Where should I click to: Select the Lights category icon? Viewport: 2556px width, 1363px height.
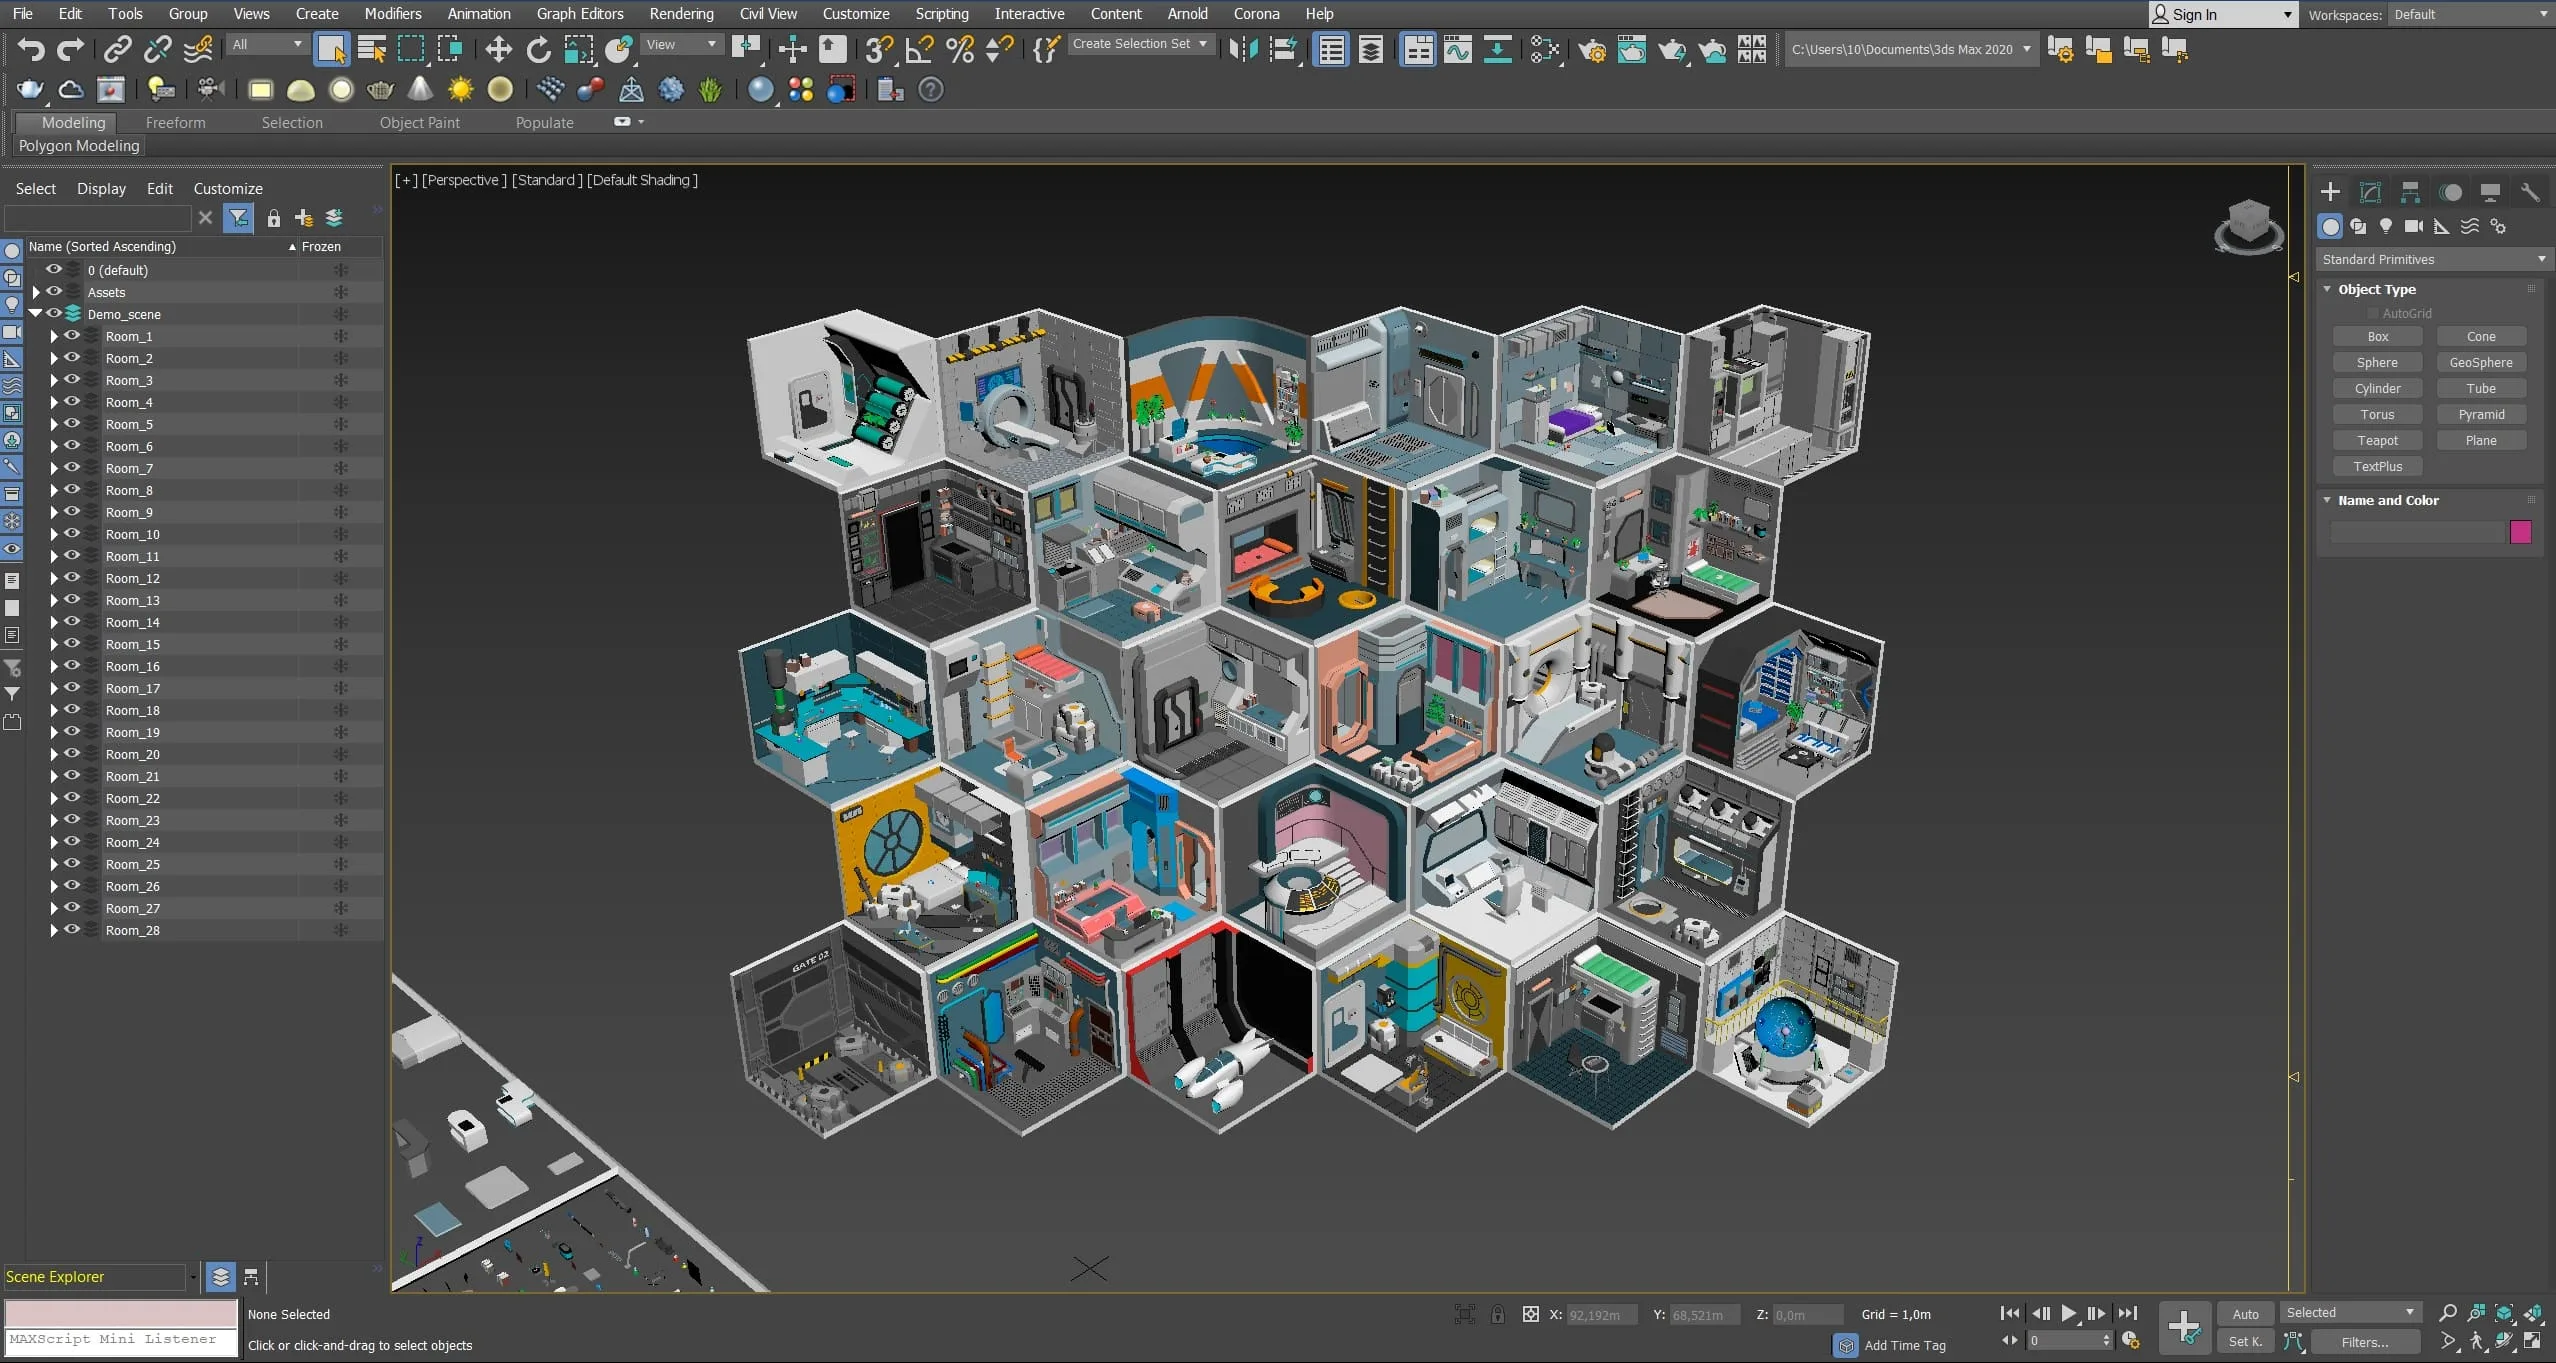point(2386,226)
